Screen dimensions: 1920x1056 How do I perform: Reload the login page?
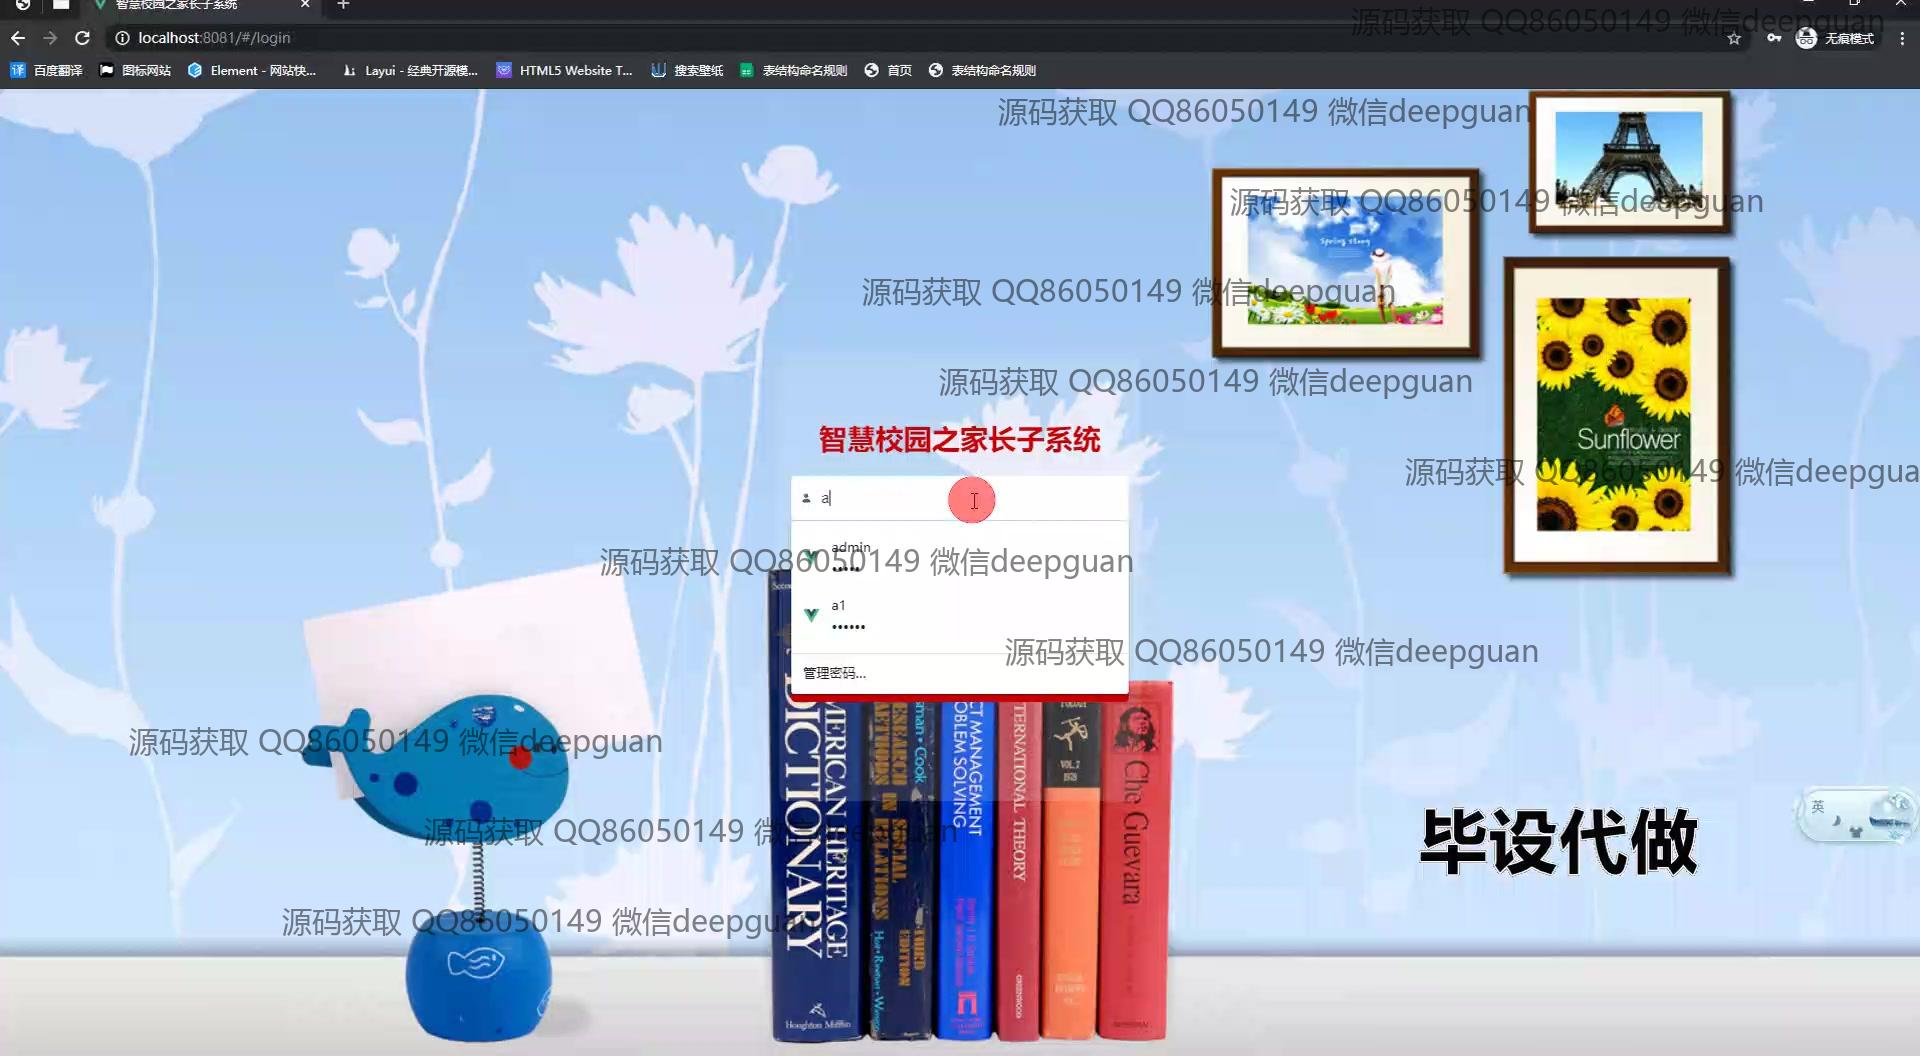click(83, 38)
